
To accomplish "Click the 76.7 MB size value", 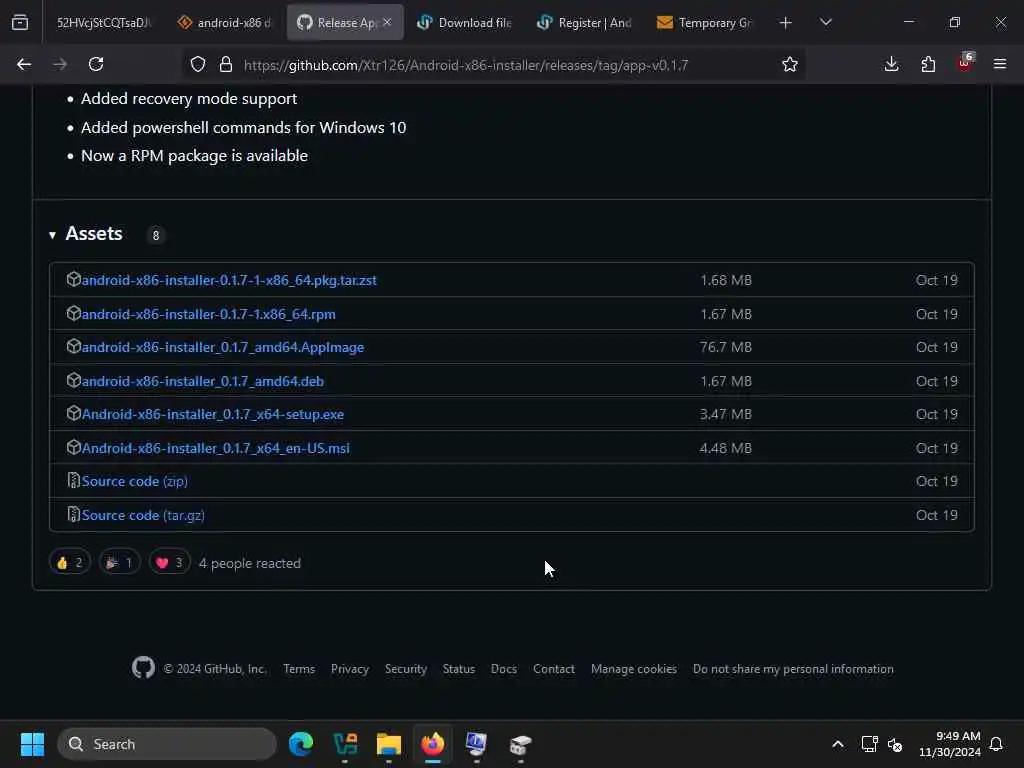I will [726, 347].
